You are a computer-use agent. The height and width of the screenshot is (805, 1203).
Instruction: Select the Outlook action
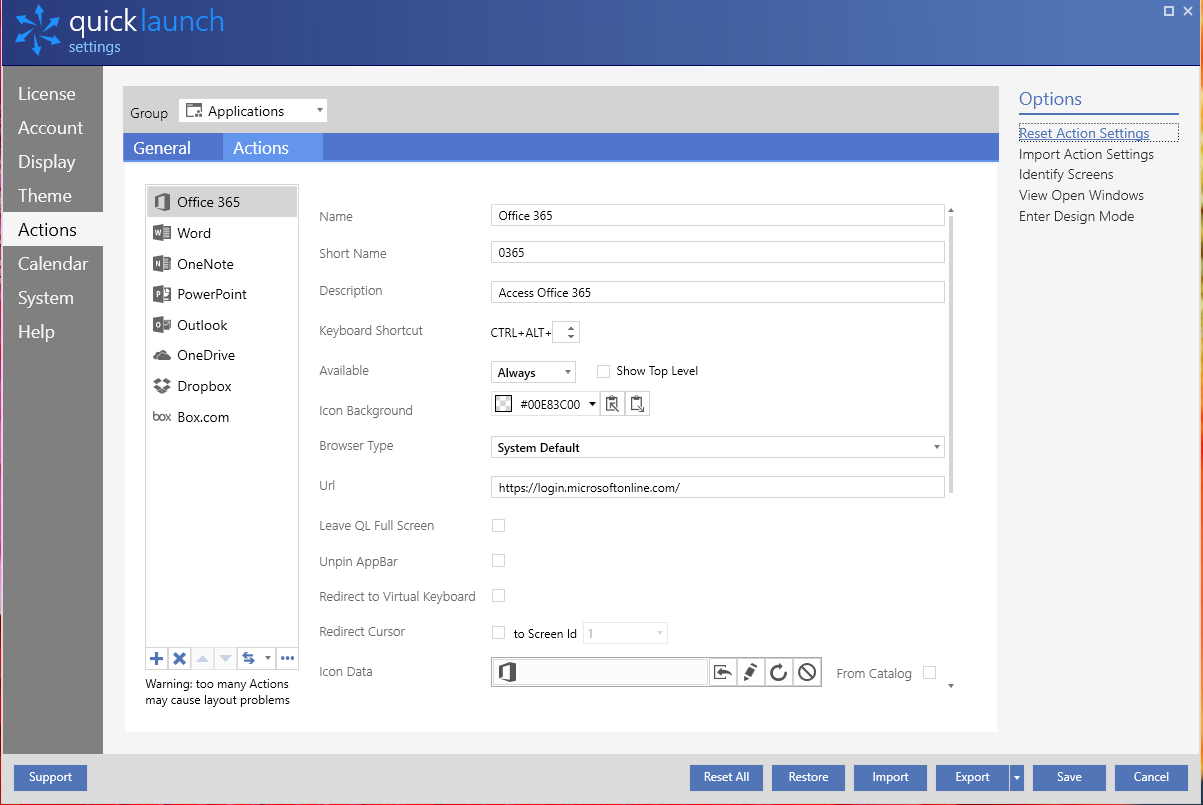click(221, 325)
